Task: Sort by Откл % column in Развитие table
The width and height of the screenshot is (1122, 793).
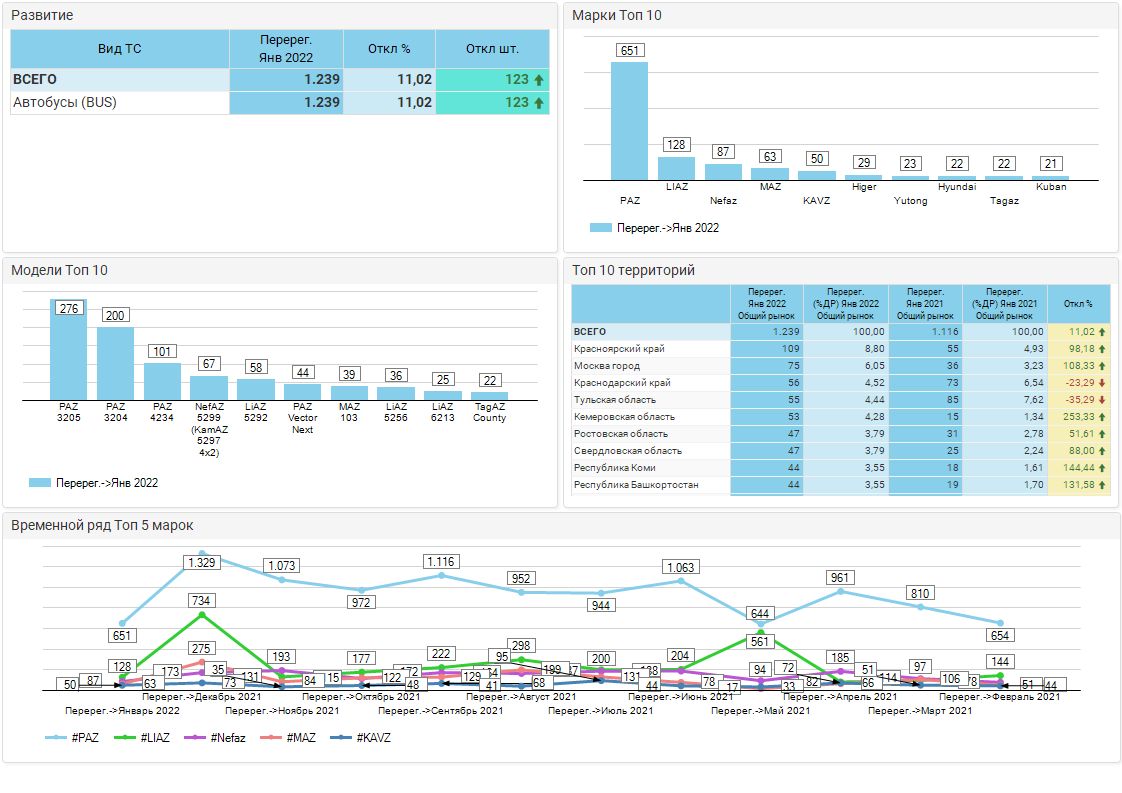Action: 389,49
